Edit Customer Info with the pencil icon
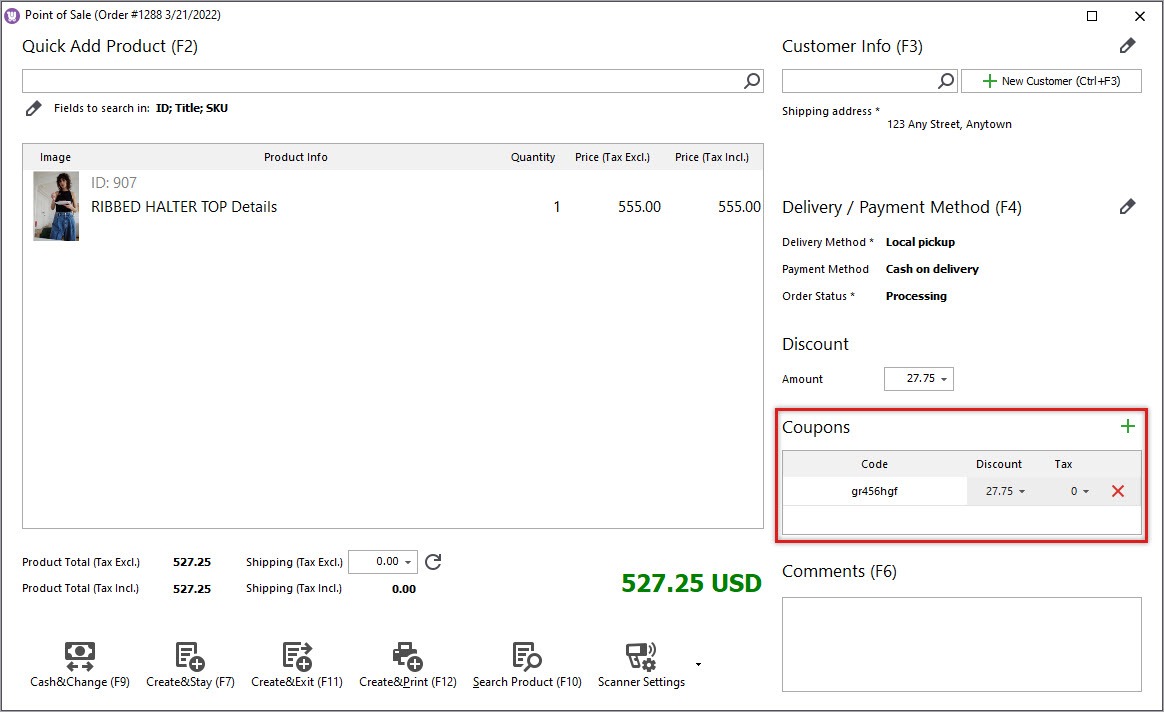 (x=1127, y=46)
